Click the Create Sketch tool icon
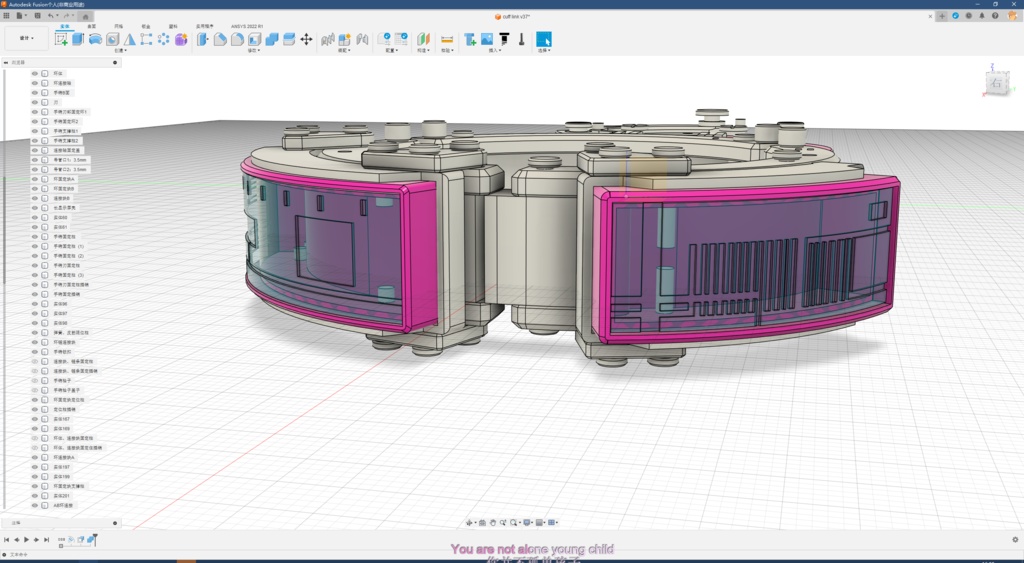Image resolution: width=1024 pixels, height=563 pixels. point(61,39)
